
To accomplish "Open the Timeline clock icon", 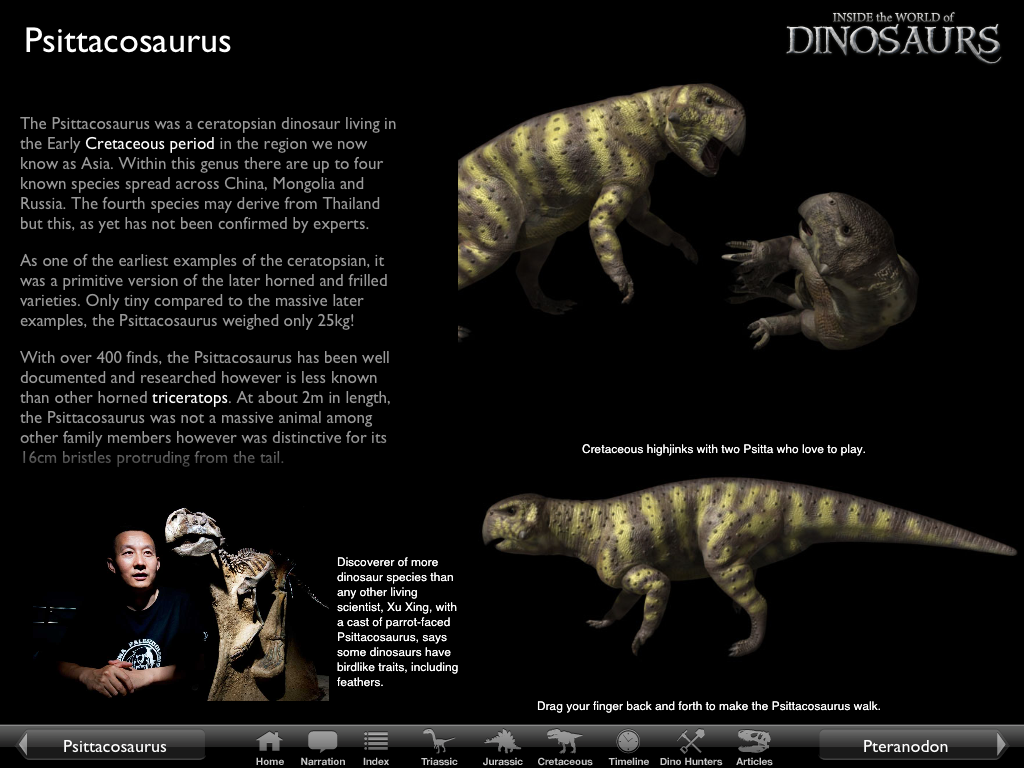I will [628, 747].
